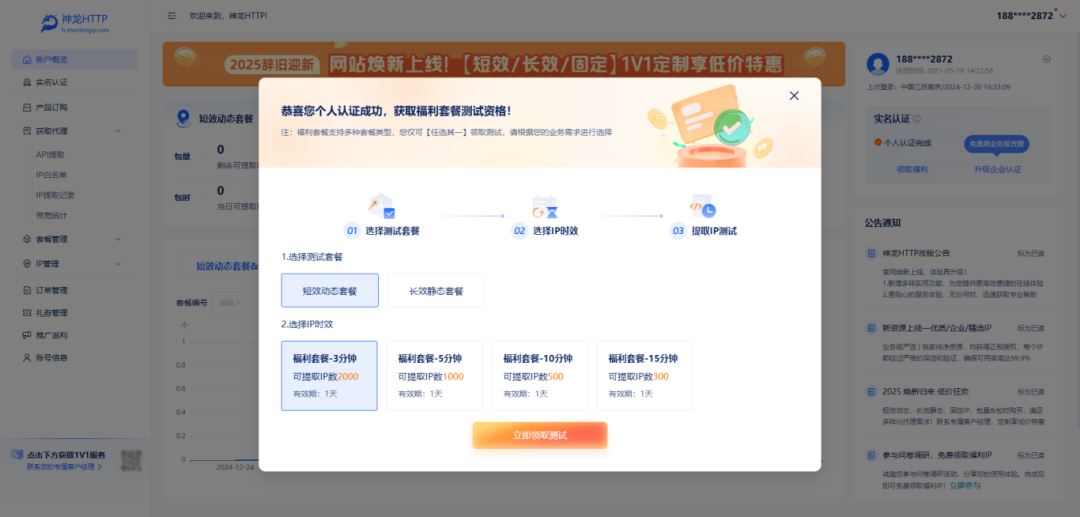1080x517 pixels.
Task: Click the 套餐管理 cube icon
Action: (27, 239)
